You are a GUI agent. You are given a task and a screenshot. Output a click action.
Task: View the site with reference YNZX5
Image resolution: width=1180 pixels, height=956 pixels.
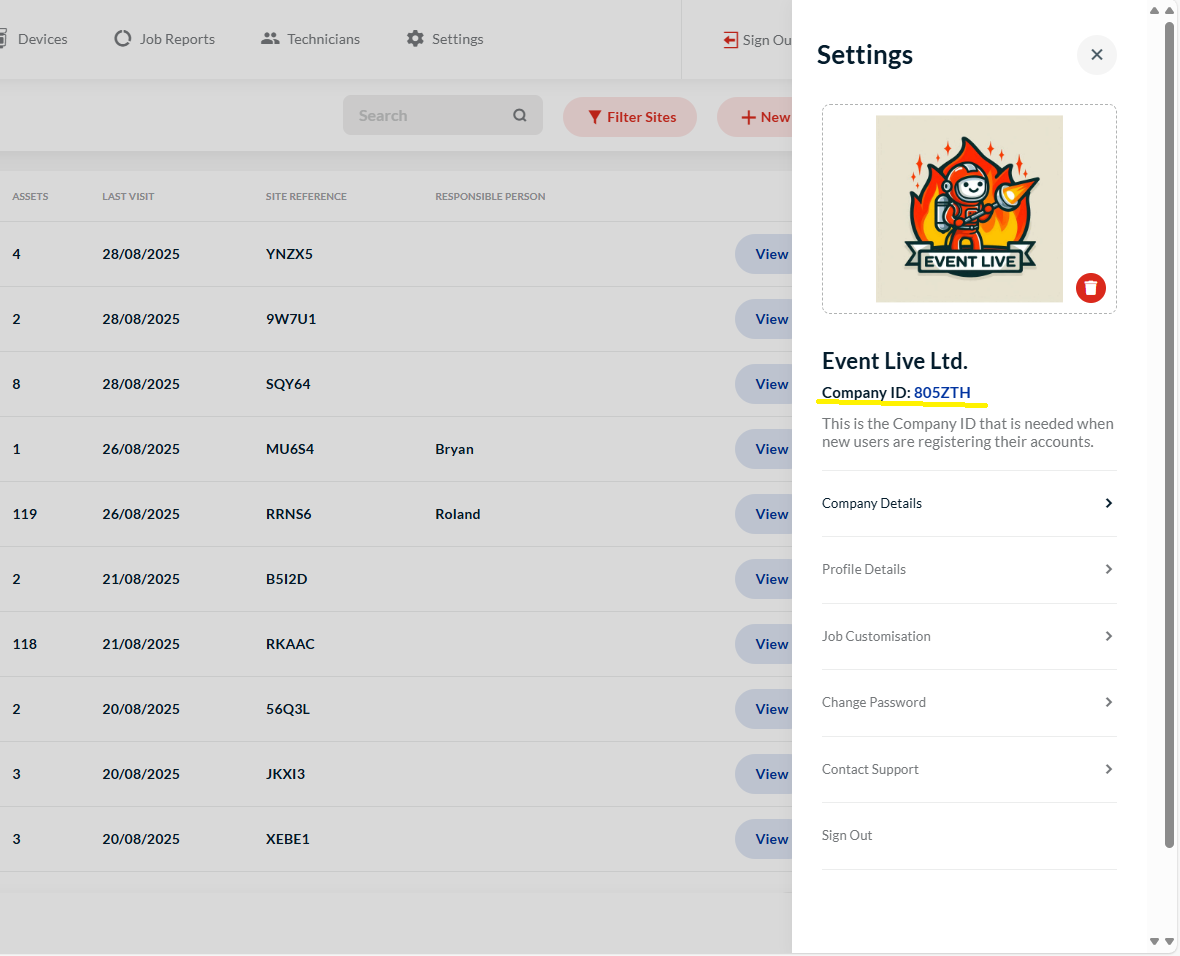[x=770, y=254]
